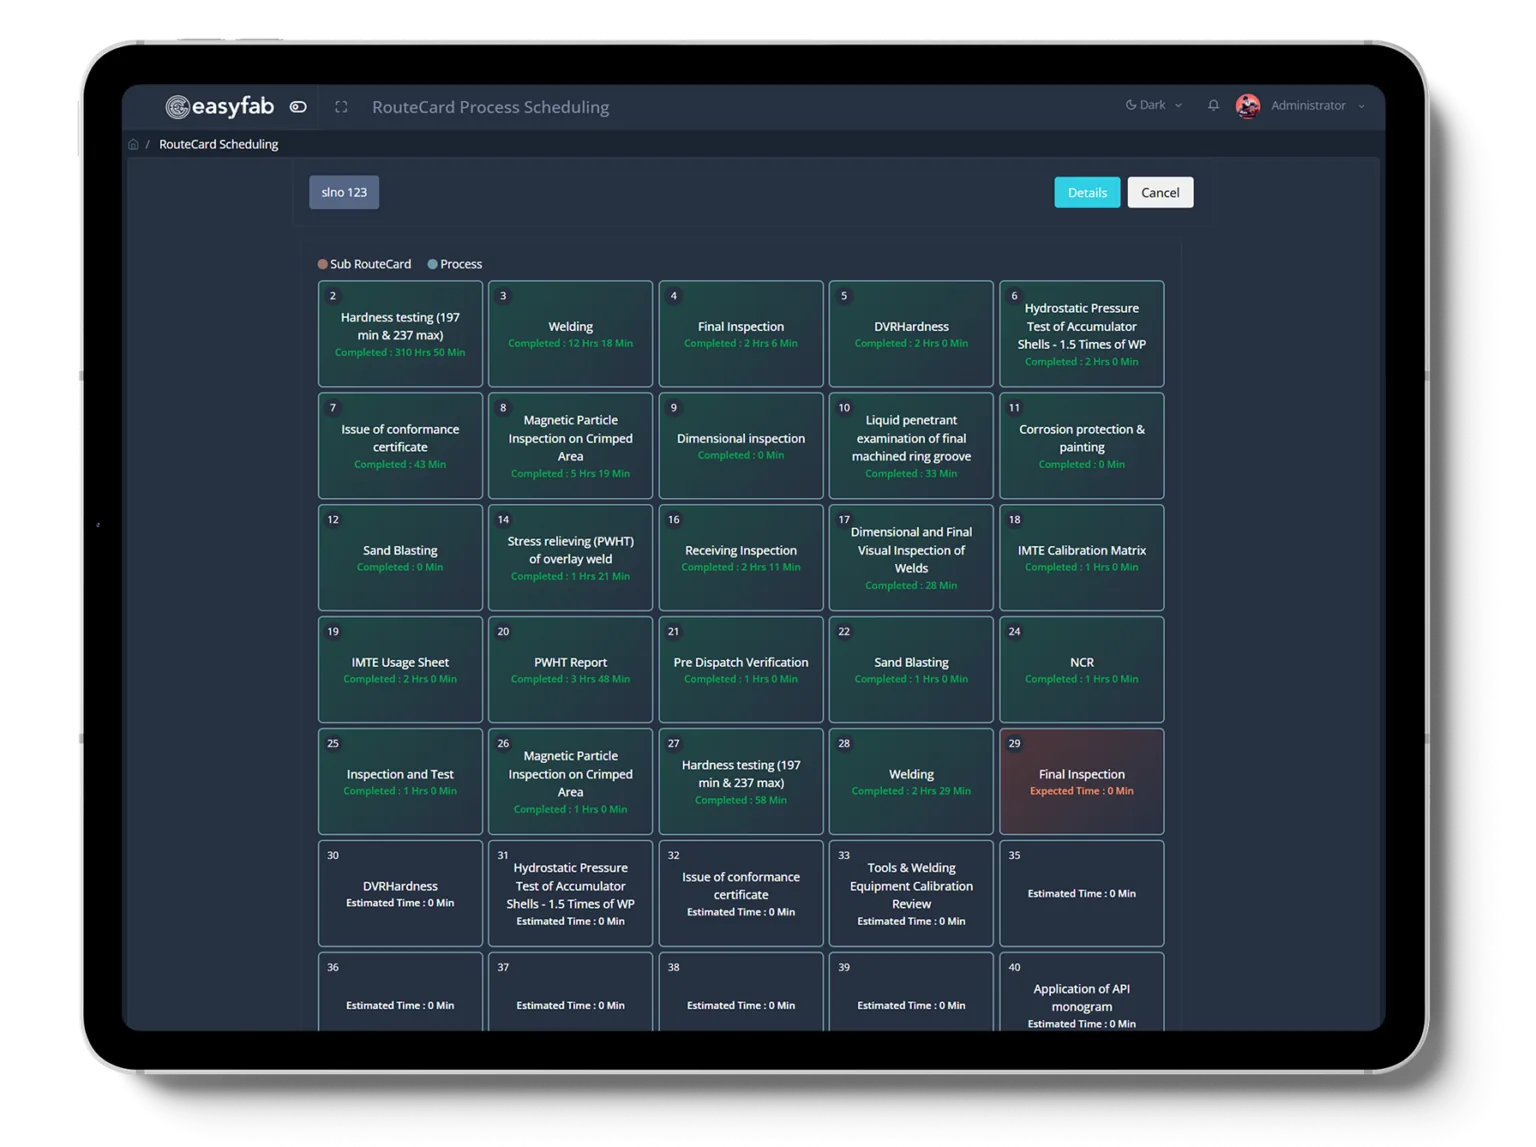The image size is (1536, 1147).
Task: Open the IMTE Calibration Matrix card
Action: [1082, 558]
